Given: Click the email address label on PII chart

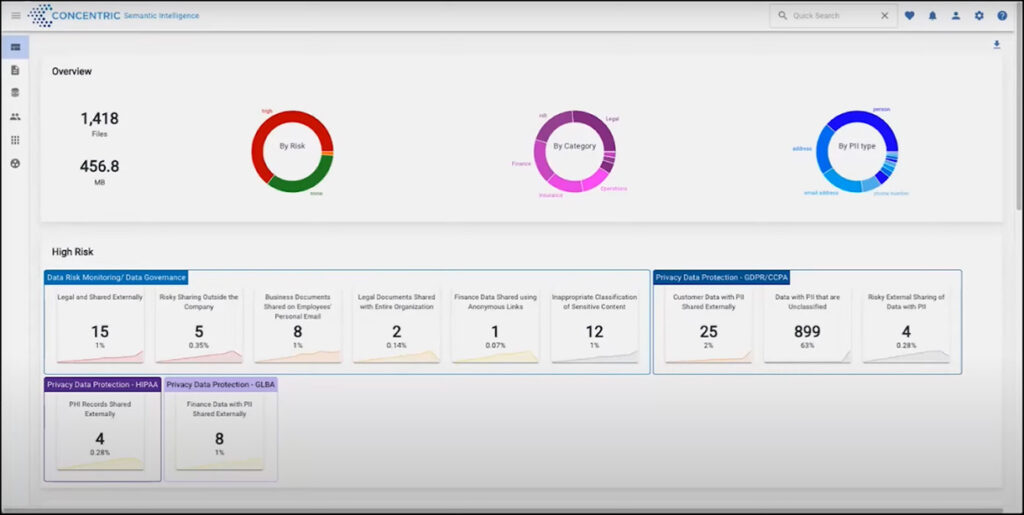Looking at the screenshot, I should (820, 193).
